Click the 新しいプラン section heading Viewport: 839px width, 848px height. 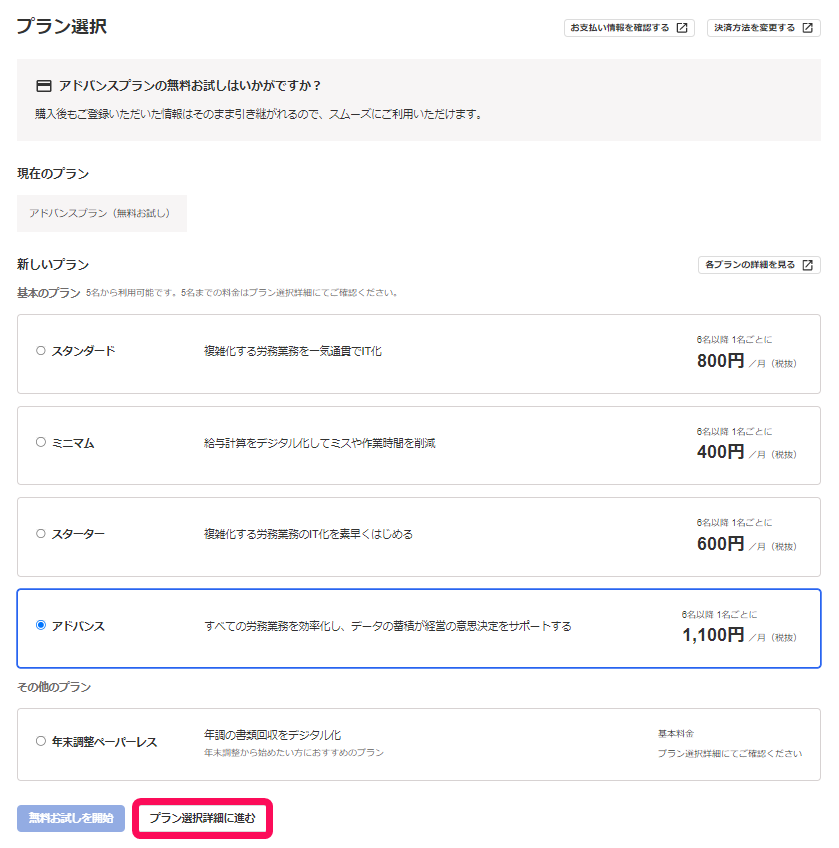pyautogui.click(x=53, y=264)
